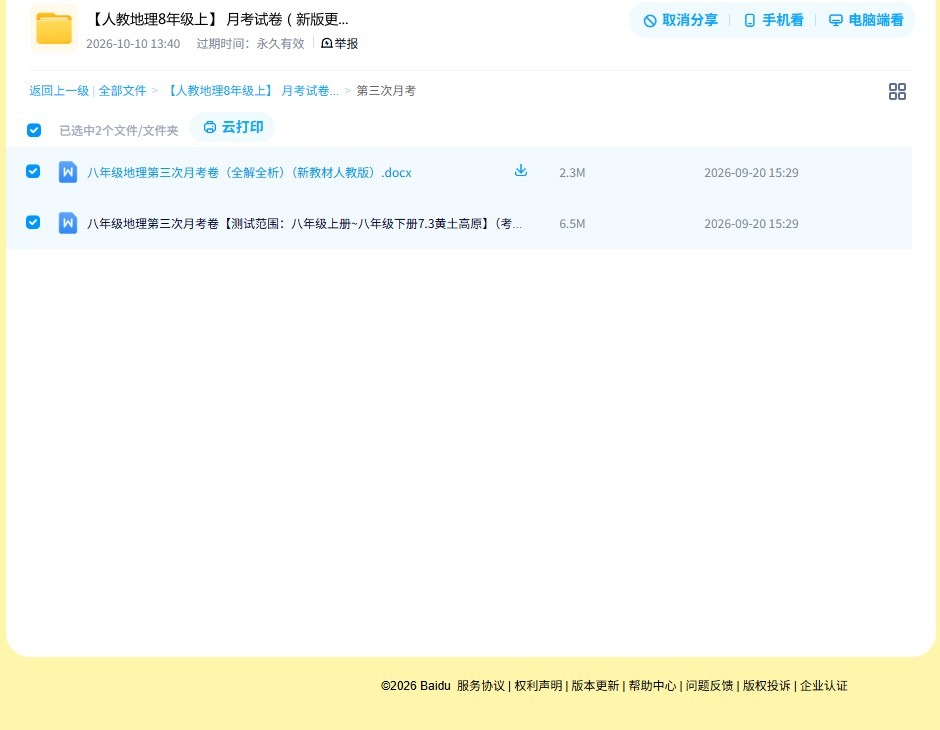Uncheck the 全解全析 docx file checkbox
This screenshot has height=730, width=940.
(33, 171)
